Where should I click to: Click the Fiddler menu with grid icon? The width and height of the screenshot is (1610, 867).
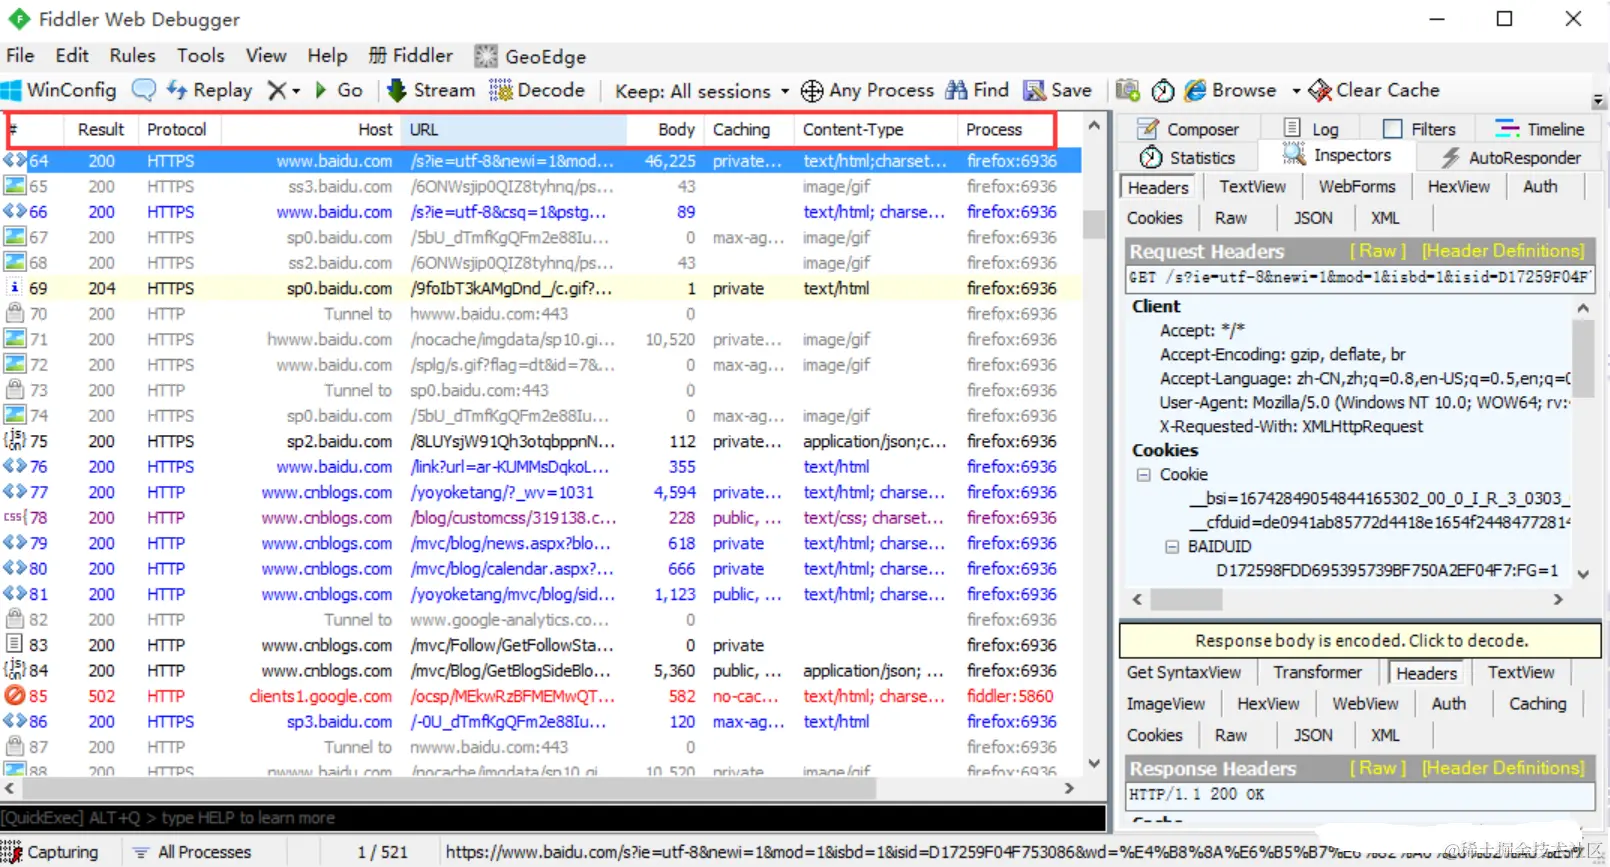pyautogui.click(x=410, y=56)
